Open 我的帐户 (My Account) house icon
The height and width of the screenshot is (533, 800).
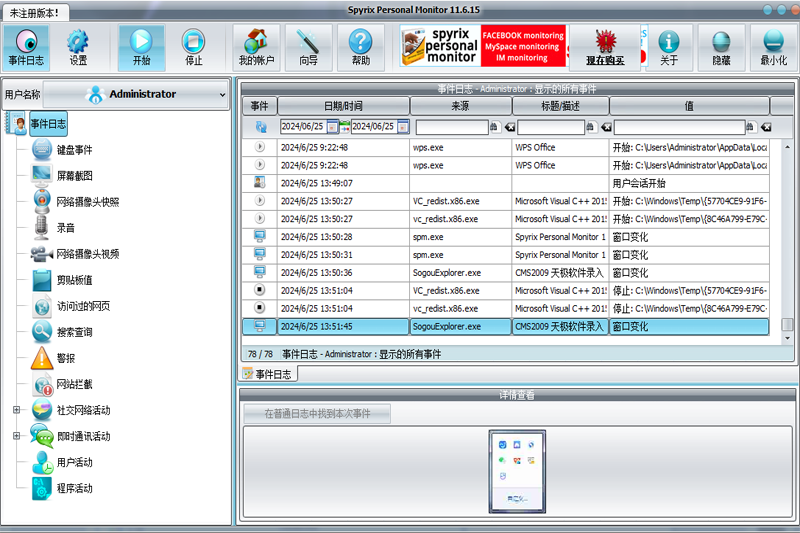pos(256,47)
